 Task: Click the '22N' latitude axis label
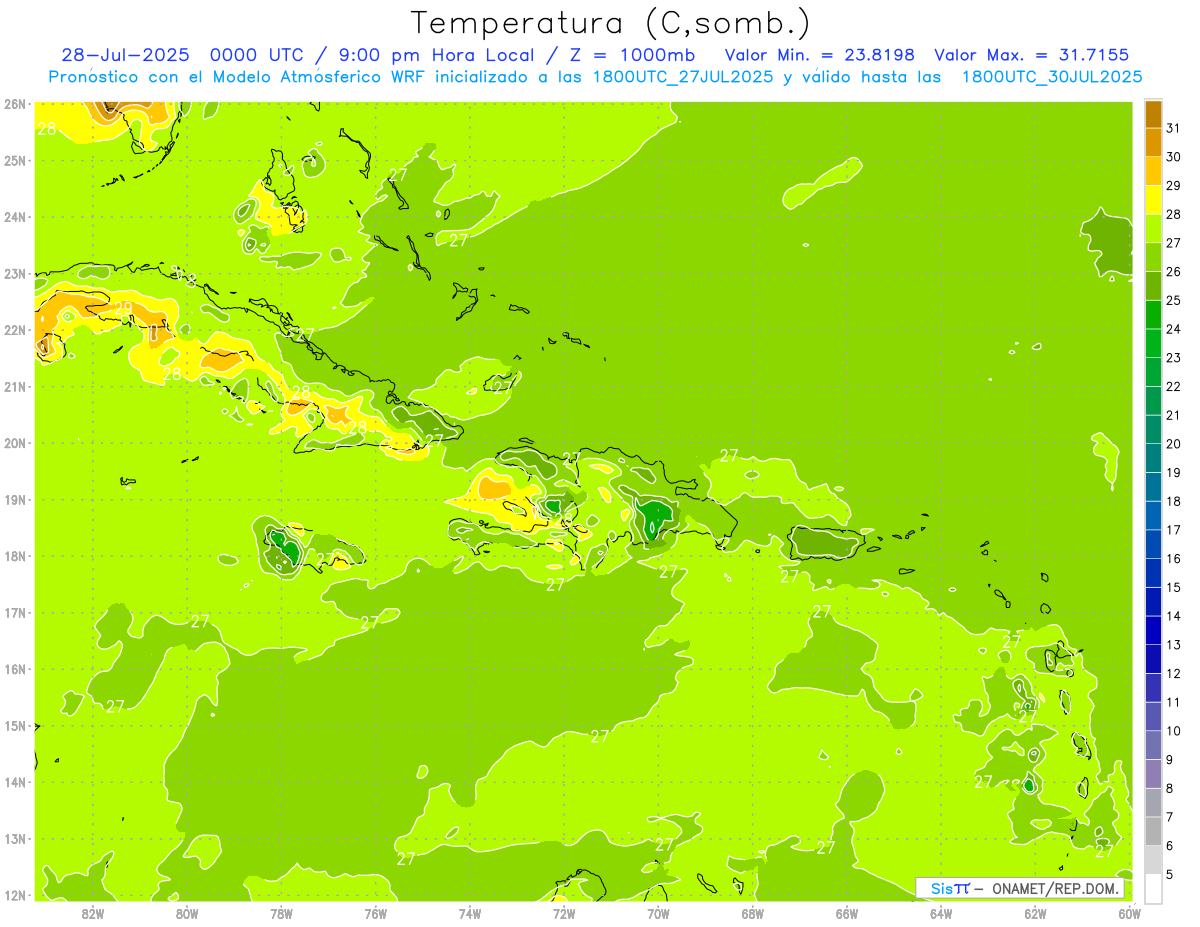pyautogui.click(x=14, y=330)
